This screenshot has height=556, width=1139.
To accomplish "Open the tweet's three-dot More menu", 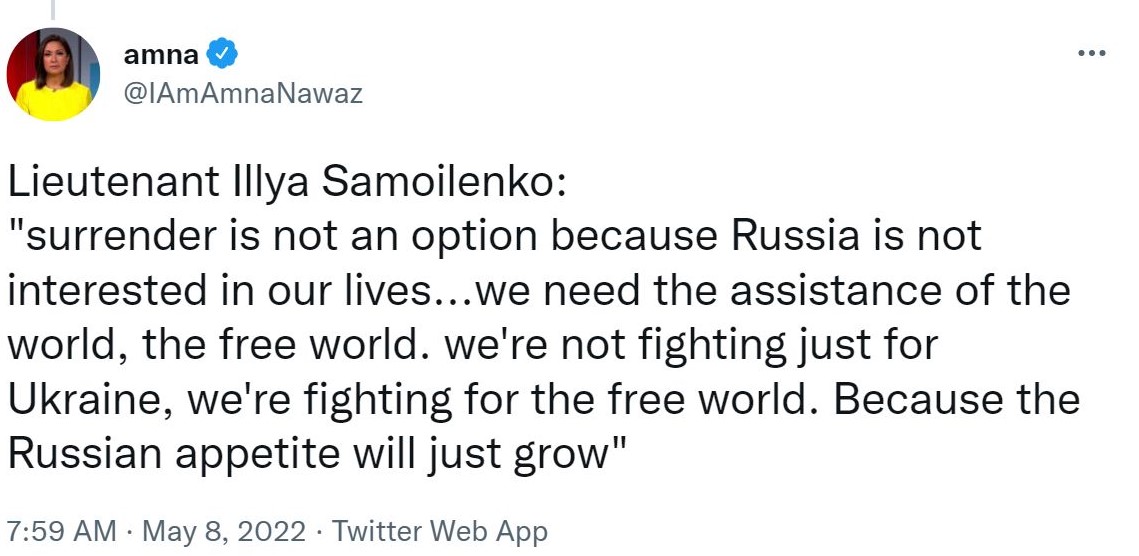I will [1091, 53].
